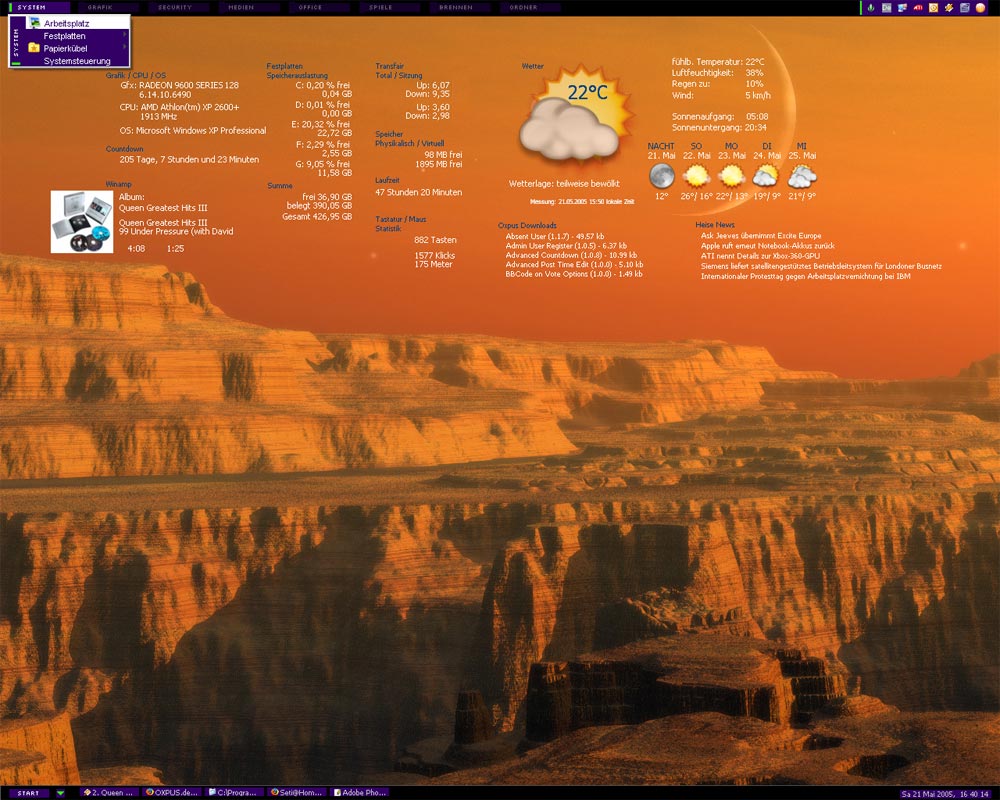Click the Arbeitsplatz computer icon in menu
The height and width of the screenshot is (800, 1000).
click(x=35, y=23)
